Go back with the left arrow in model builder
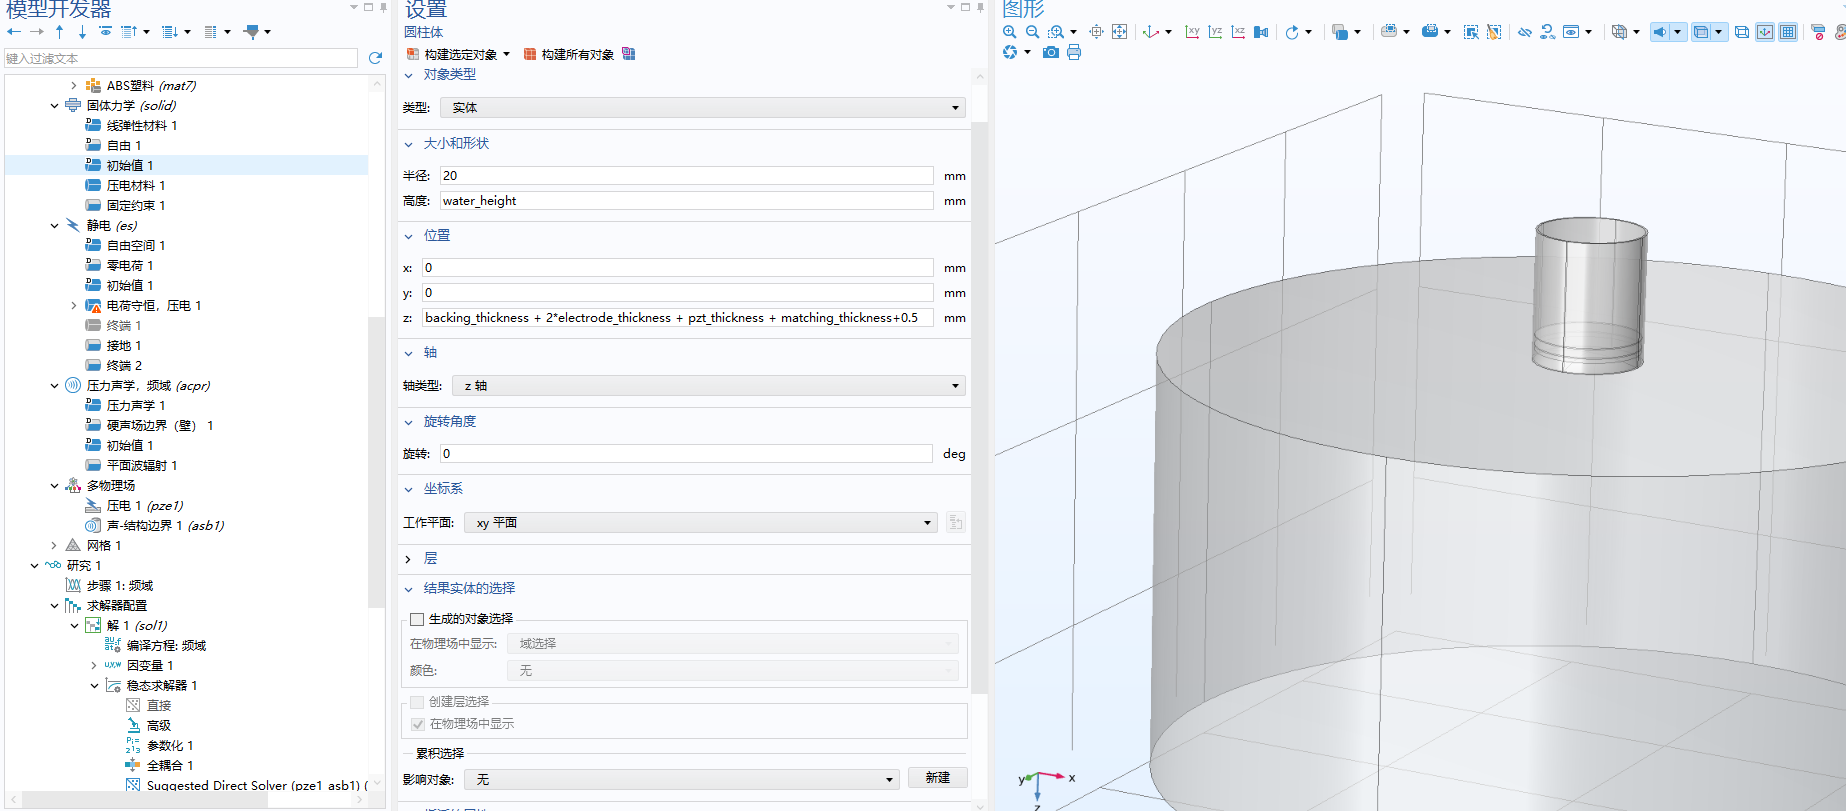 14,32
